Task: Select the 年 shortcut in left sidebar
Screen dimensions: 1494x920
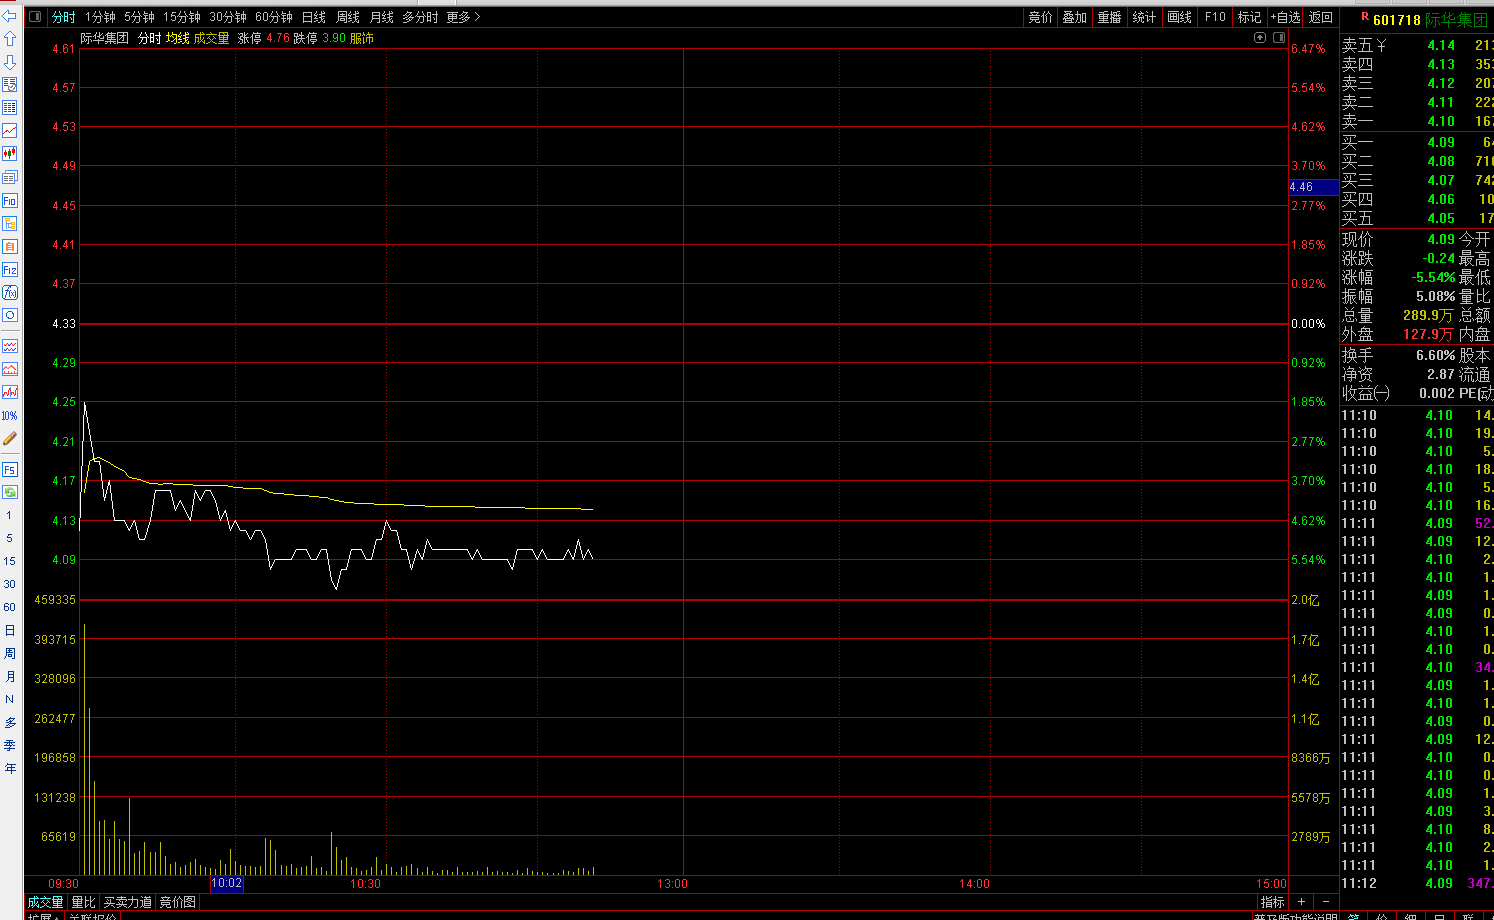Action: pos(9,768)
